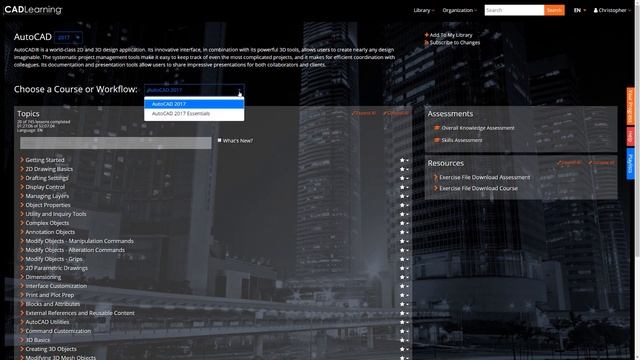Expand the Drafting Settings chevron
This screenshot has height=360, width=640.
coord(22,178)
